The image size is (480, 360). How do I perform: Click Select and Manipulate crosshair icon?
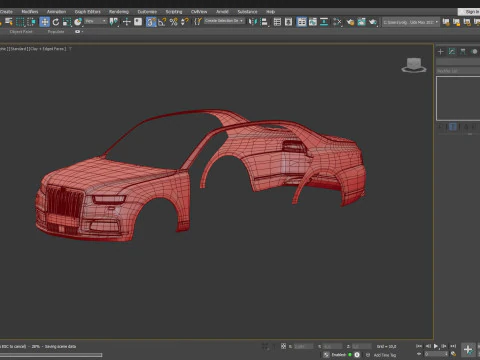(x=126, y=22)
